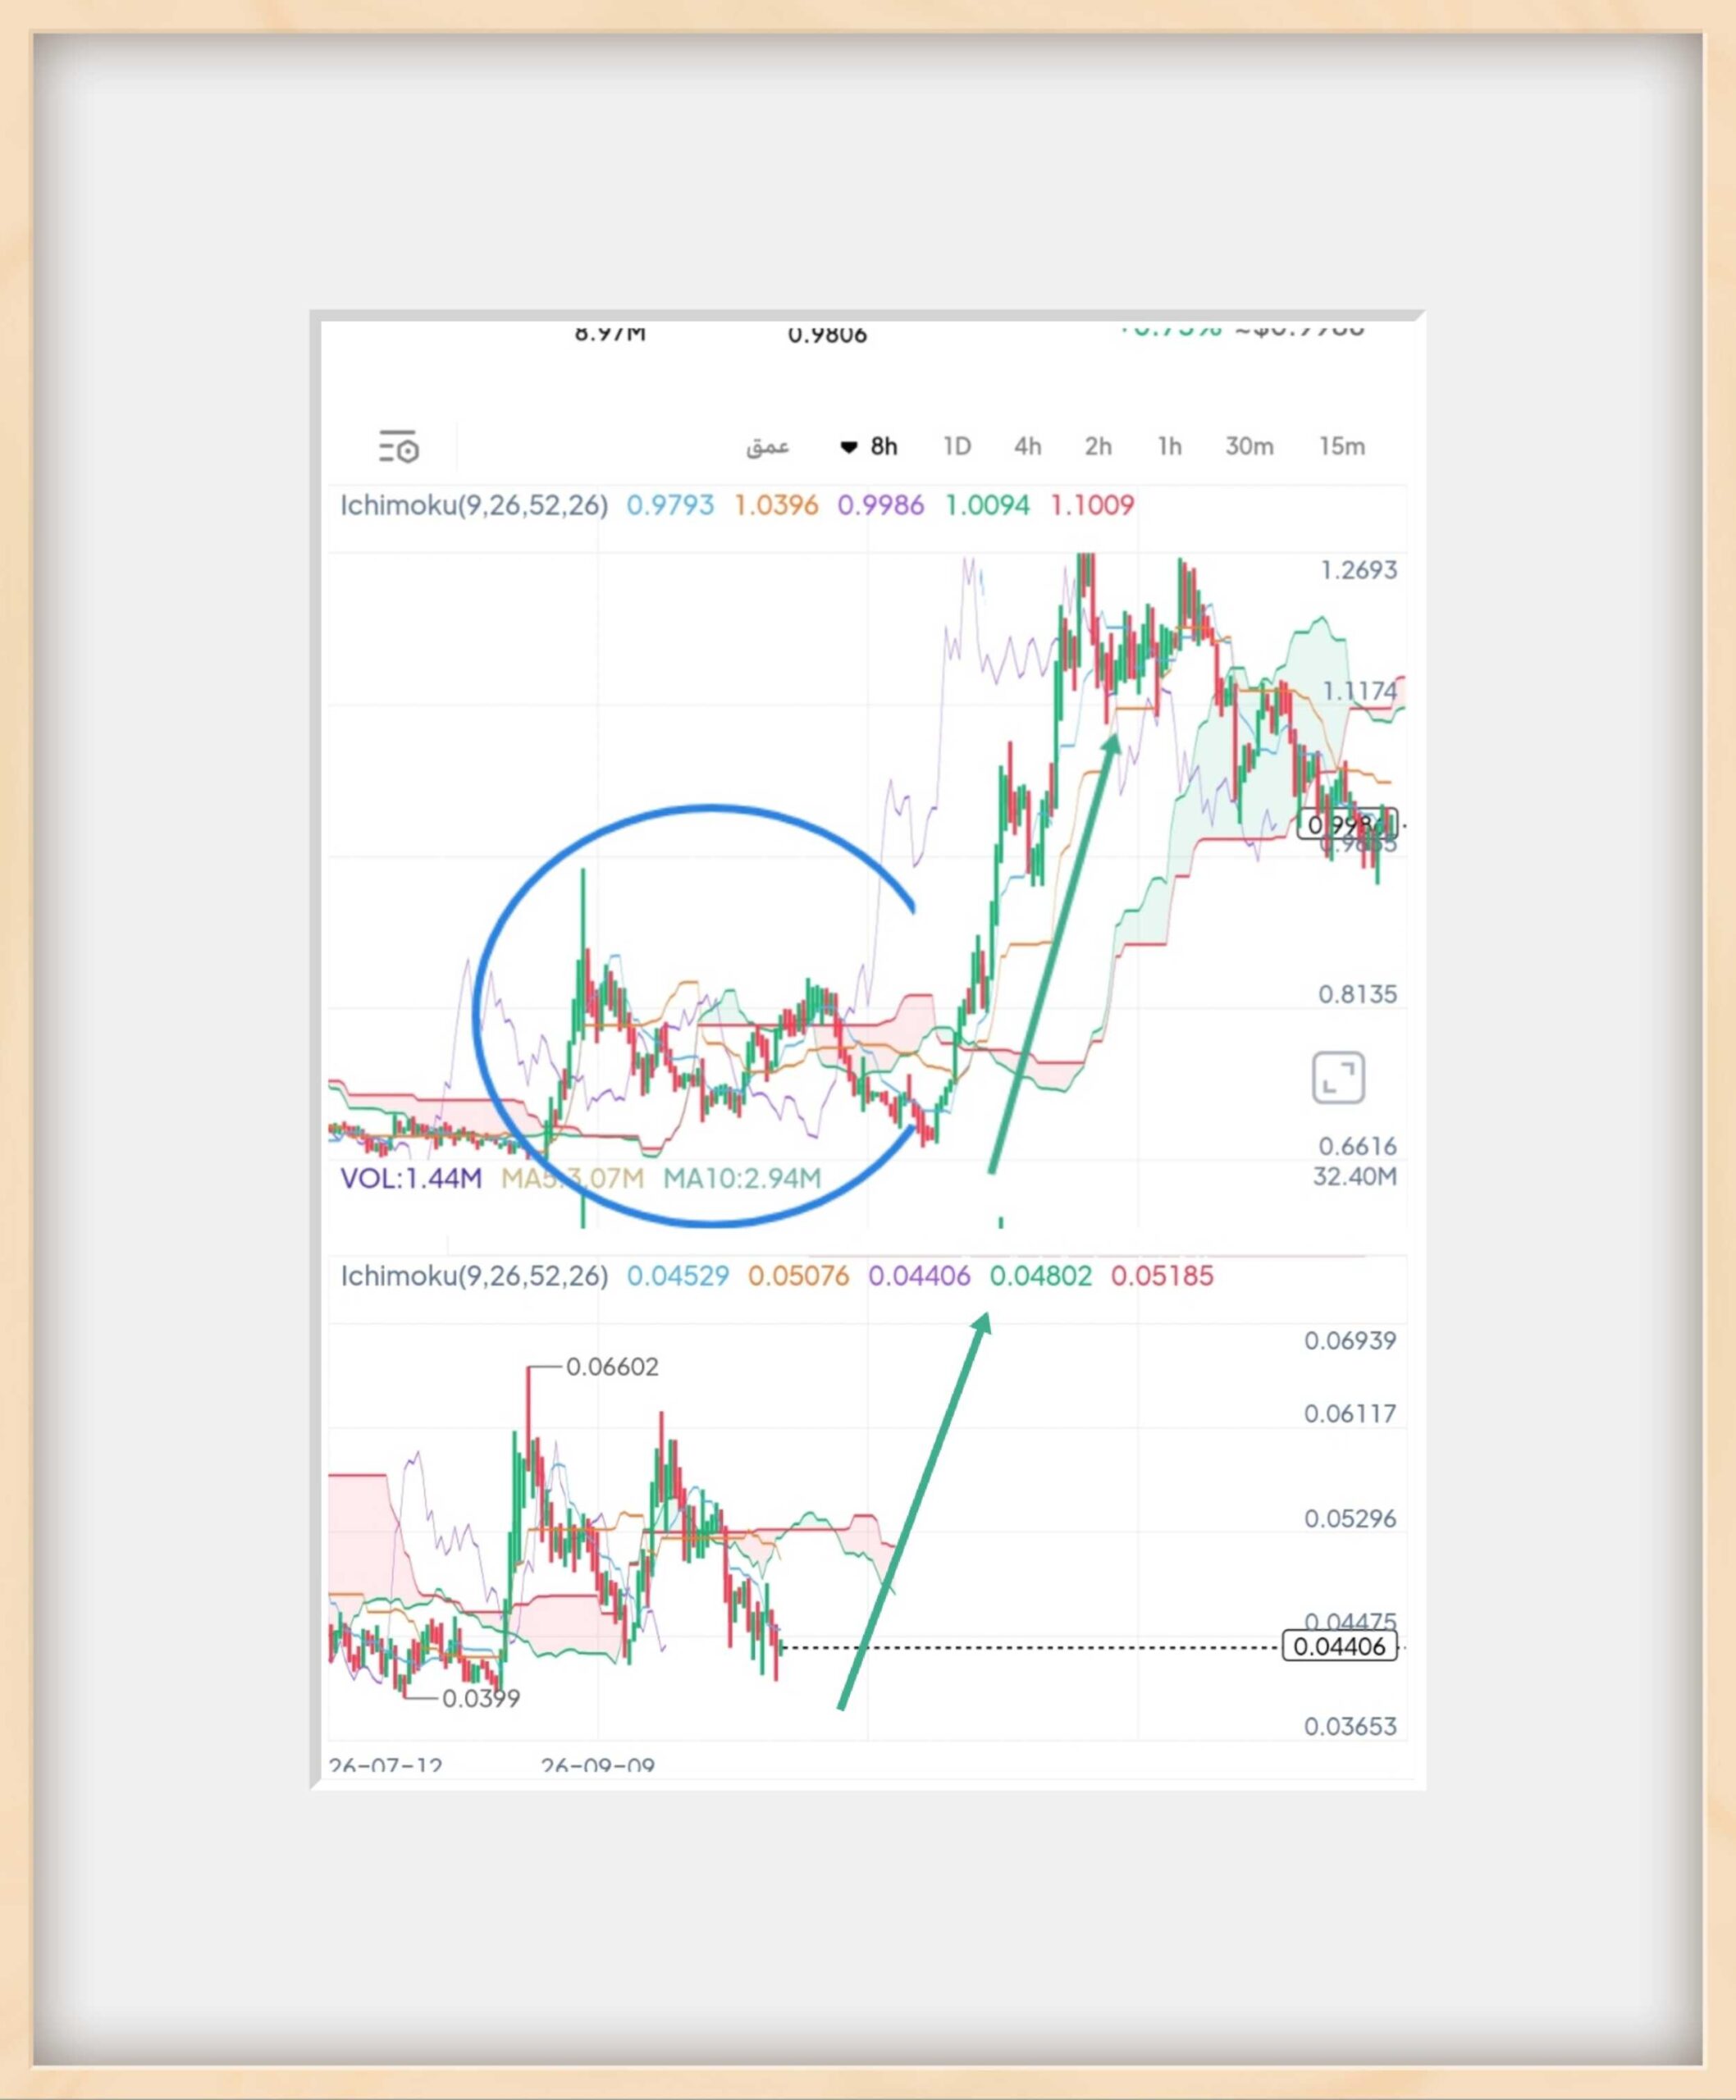
Task: Click the 0.06117 lower axis label
Action: (1350, 1414)
